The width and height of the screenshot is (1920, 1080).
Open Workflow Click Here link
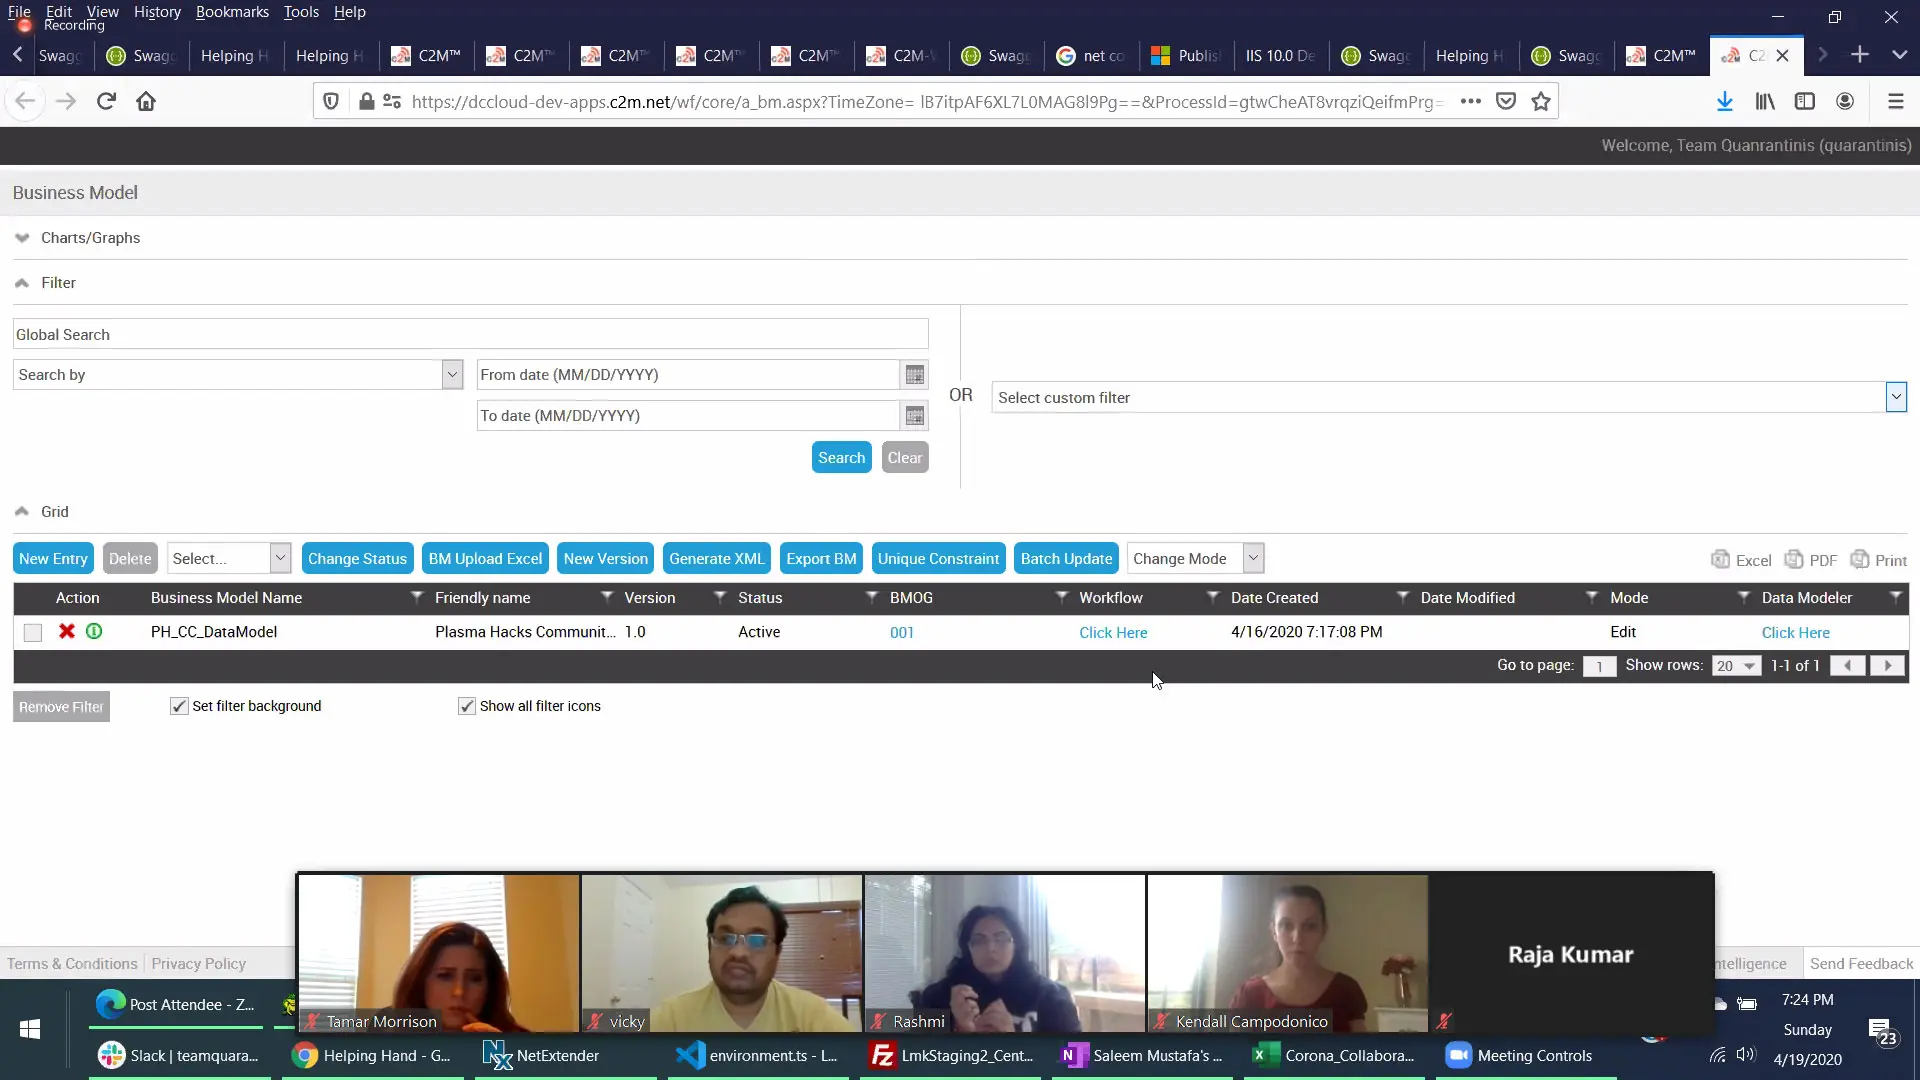click(x=1112, y=633)
